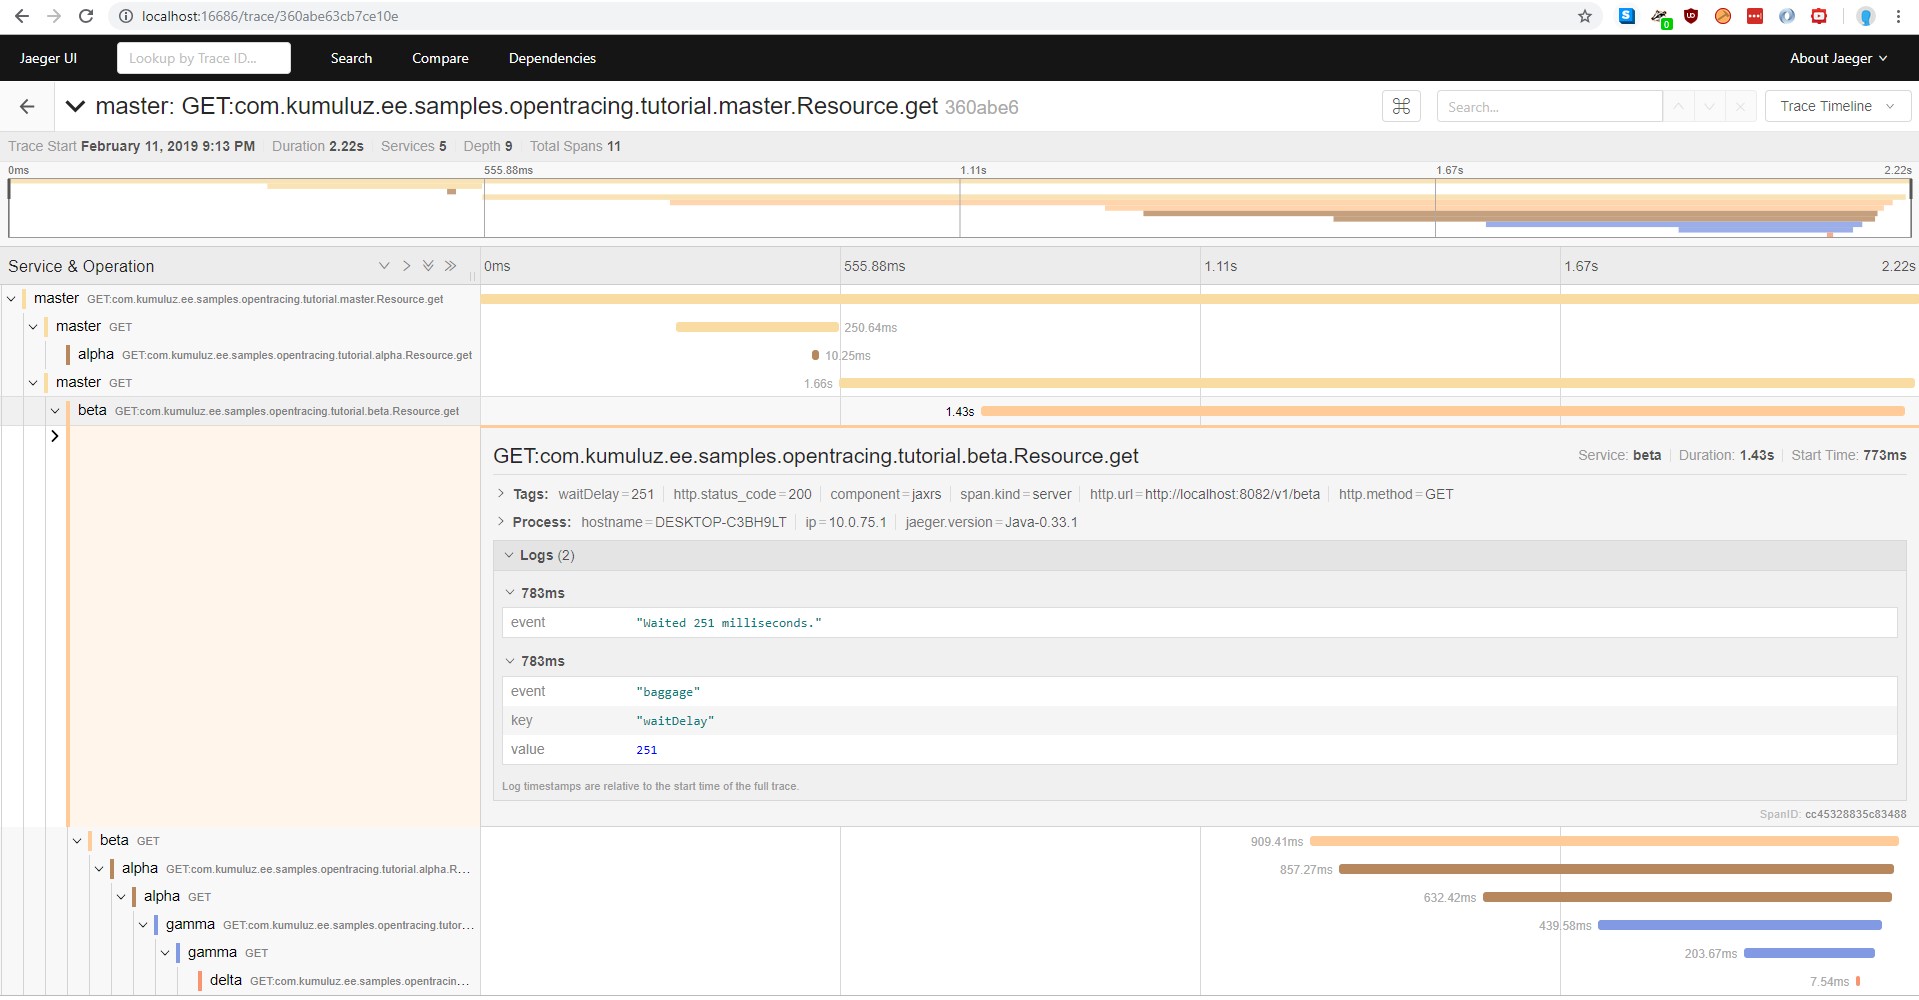1919x1000 pixels.
Task: Expand the Process row in span details
Action: (x=501, y=522)
